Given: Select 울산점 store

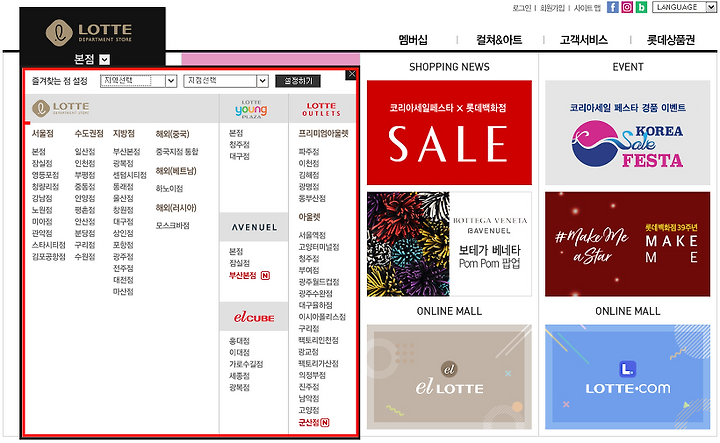Looking at the screenshot, I should tap(123, 198).
